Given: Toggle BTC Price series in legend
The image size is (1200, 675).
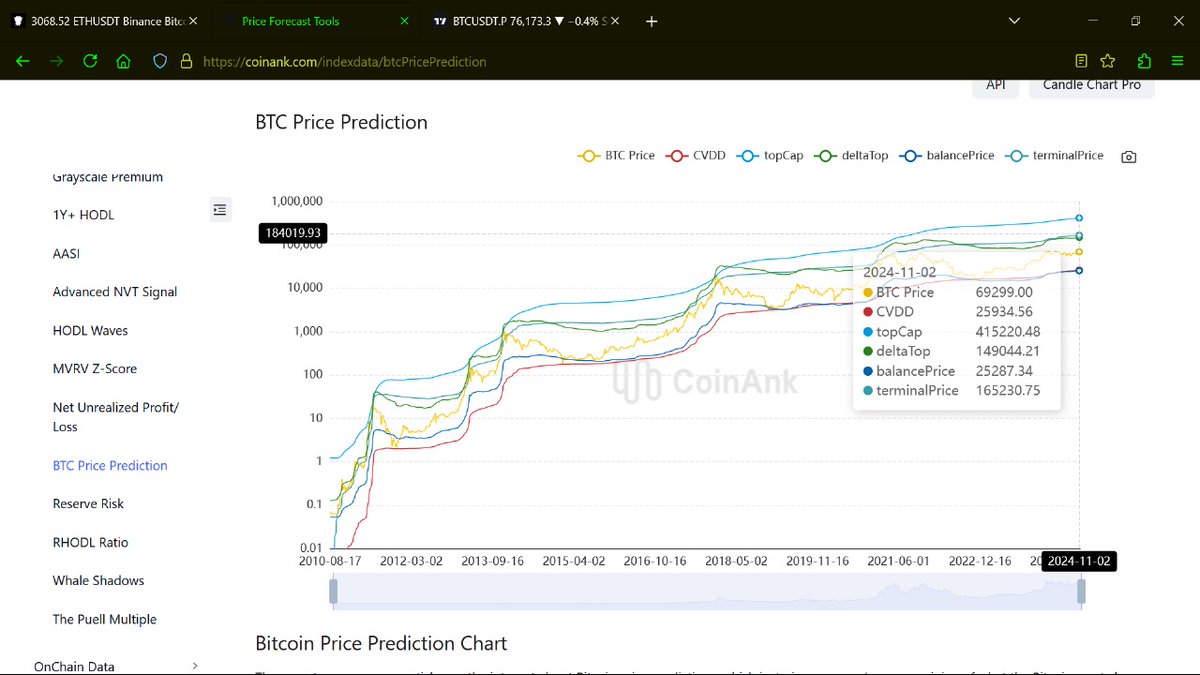Looking at the screenshot, I should tap(617, 156).
